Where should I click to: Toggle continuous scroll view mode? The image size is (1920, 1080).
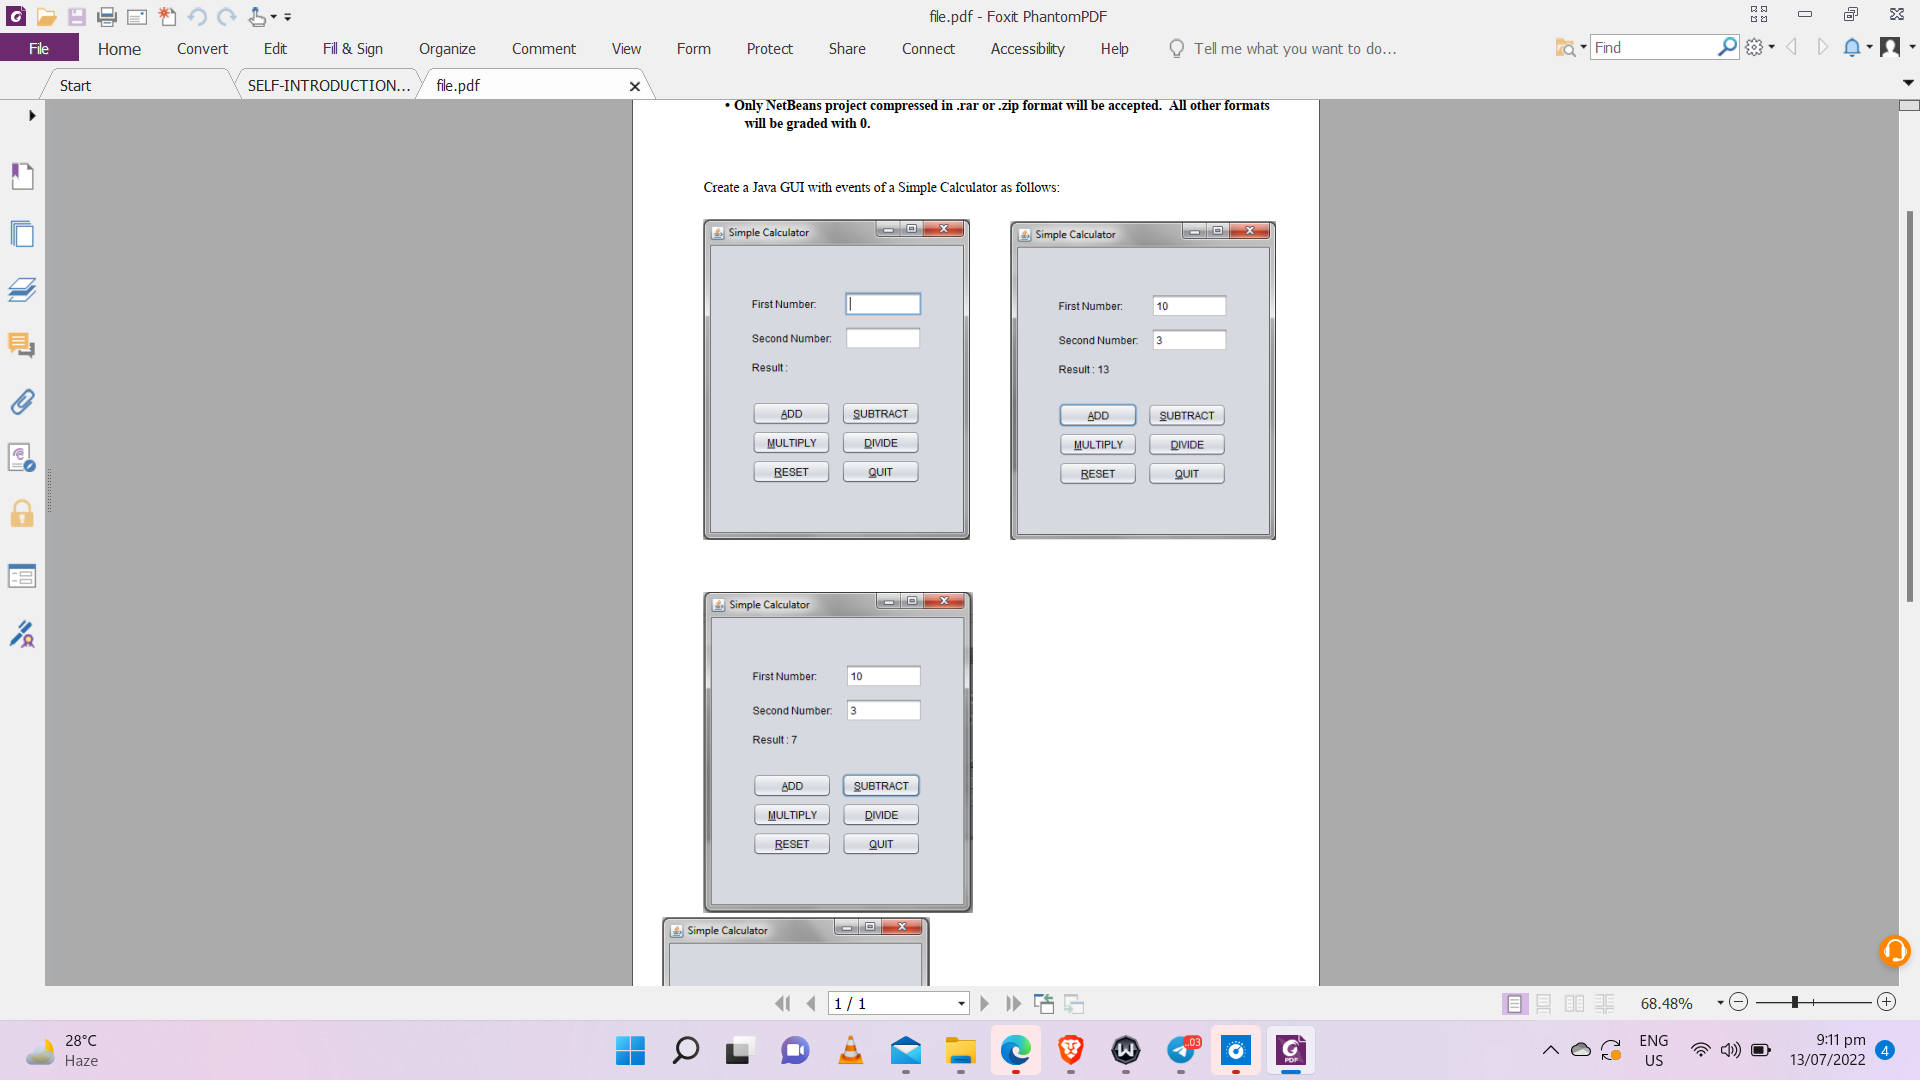click(x=1542, y=1004)
